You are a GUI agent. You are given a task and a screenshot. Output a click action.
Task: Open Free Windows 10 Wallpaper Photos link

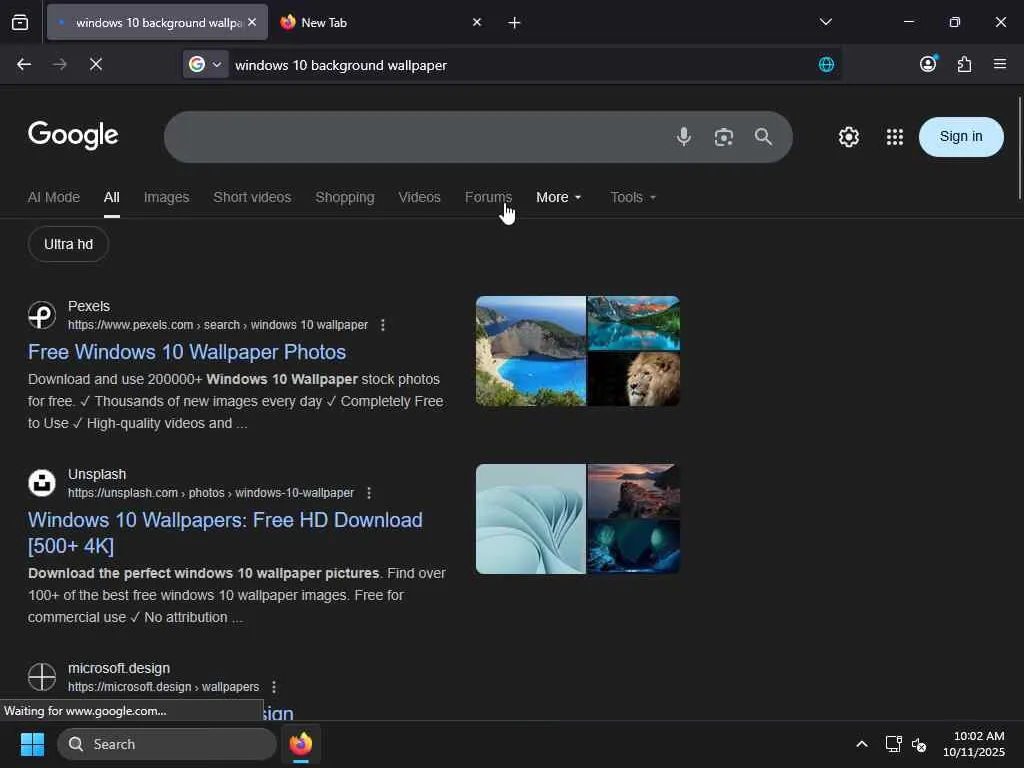187,352
